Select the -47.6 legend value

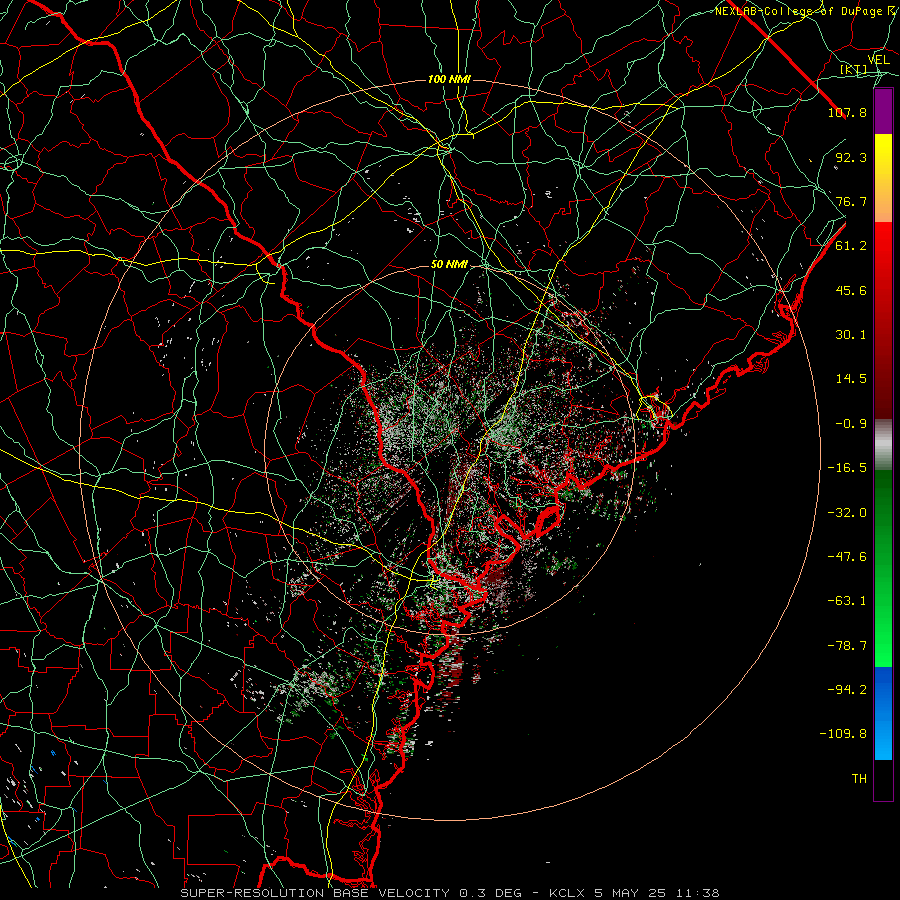pos(847,557)
